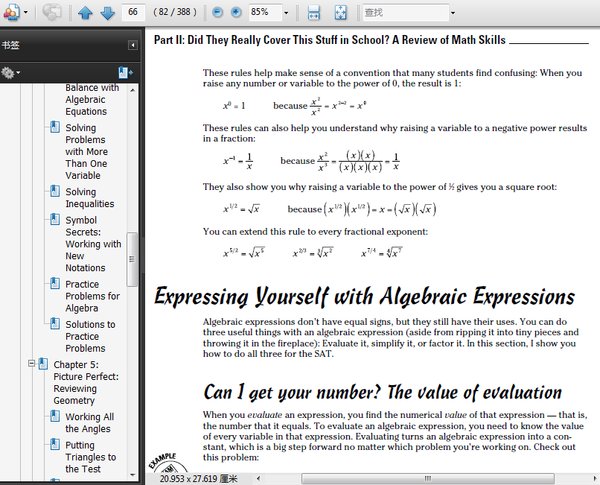Collapse the bookmarks panel with the arrow button
This screenshot has height=485, width=600.
pyautogui.click(x=132, y=45)
